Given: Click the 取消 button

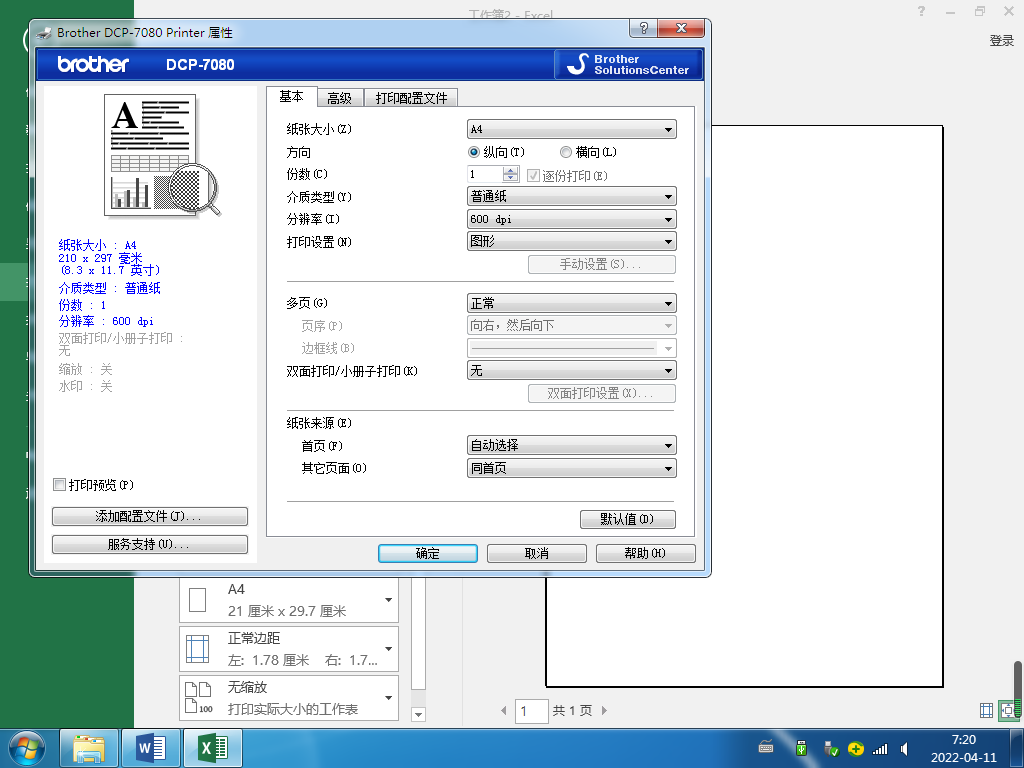Looking at the screenshot, I should (x=537, y=553).
